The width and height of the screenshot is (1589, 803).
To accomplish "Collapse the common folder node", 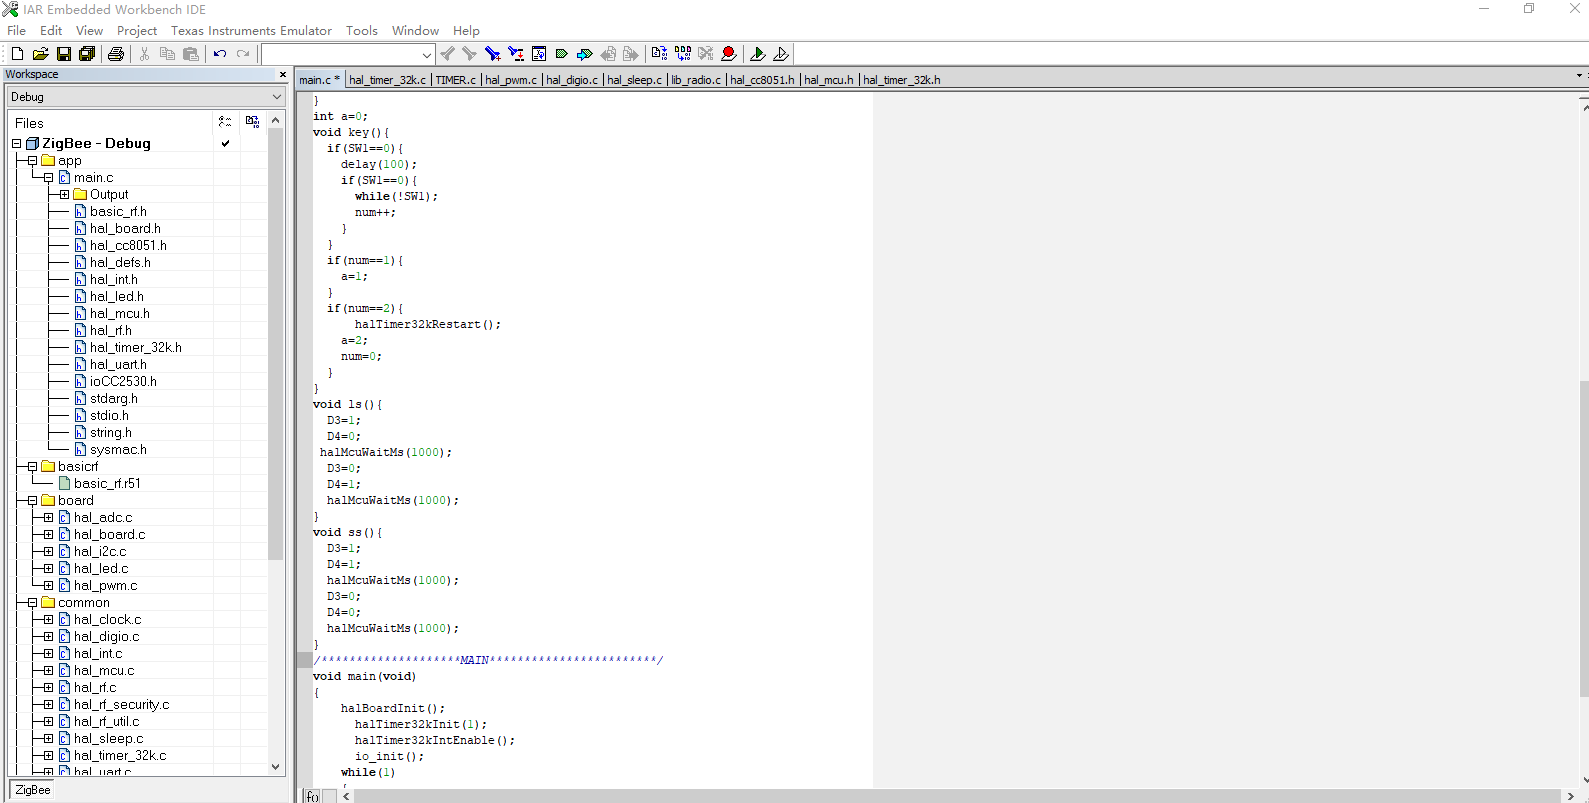I will (33, 603).
